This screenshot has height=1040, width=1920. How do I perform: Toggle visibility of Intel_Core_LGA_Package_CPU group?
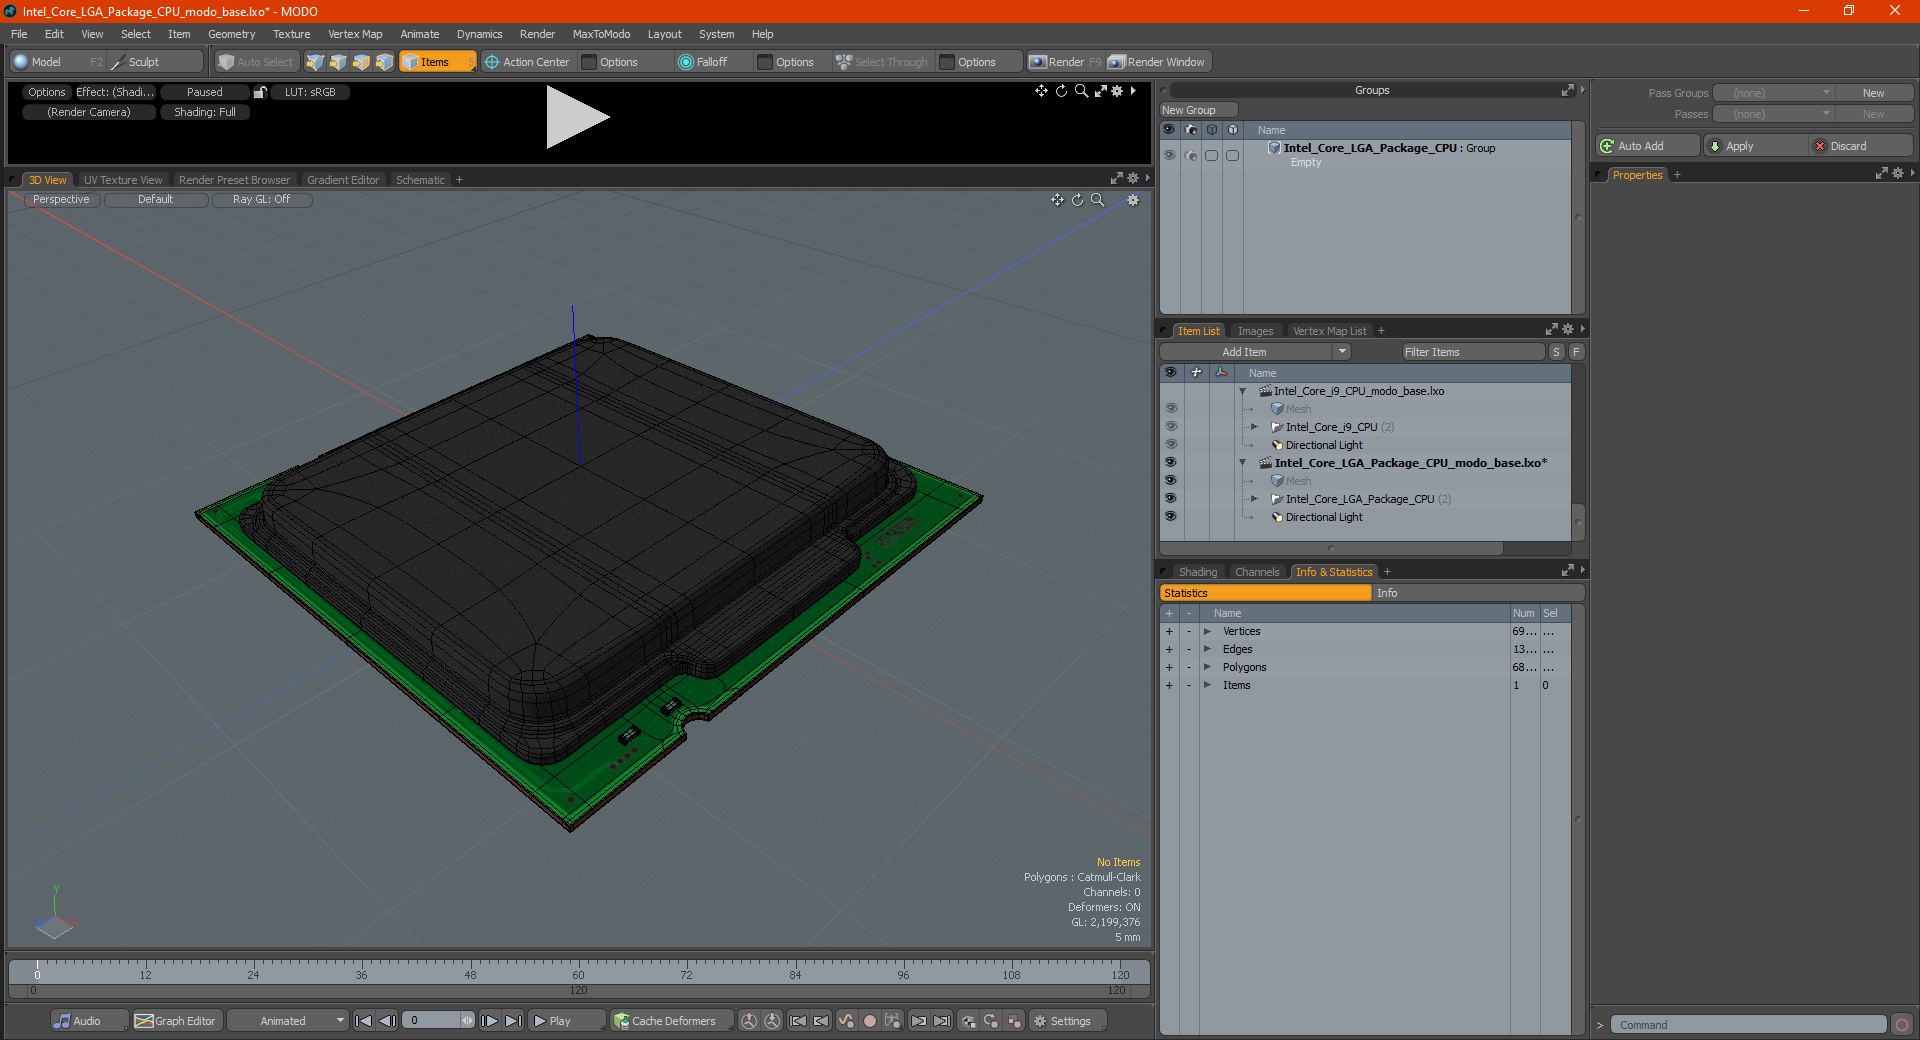pos(1169,155)
